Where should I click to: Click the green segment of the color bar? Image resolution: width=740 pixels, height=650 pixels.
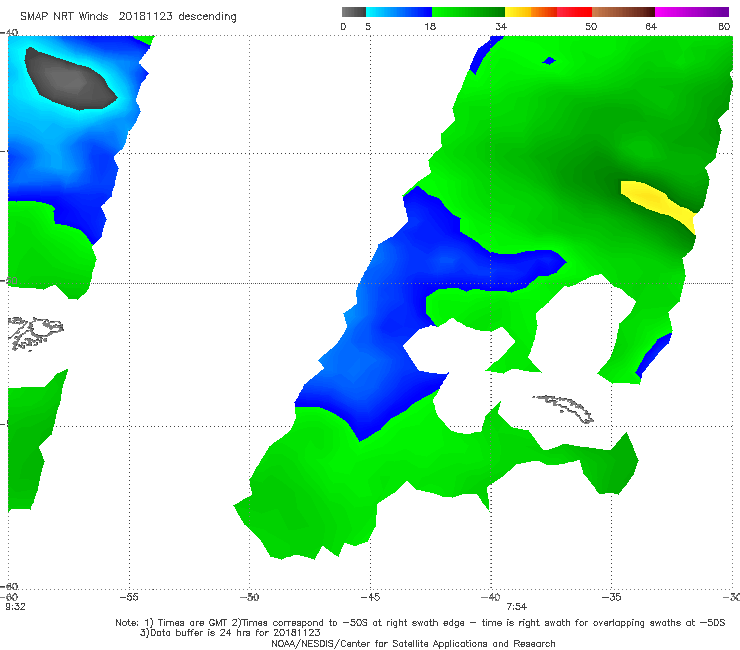coord(468,12)
